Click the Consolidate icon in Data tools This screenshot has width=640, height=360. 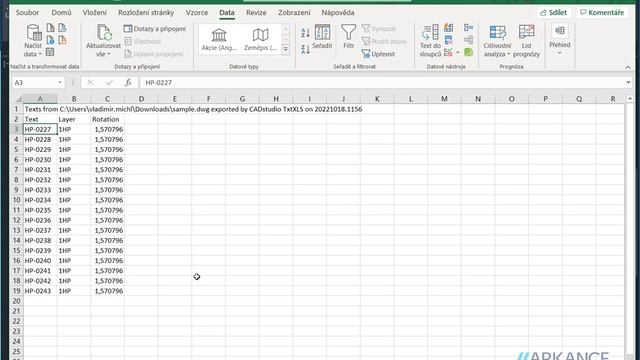(469, 28)
